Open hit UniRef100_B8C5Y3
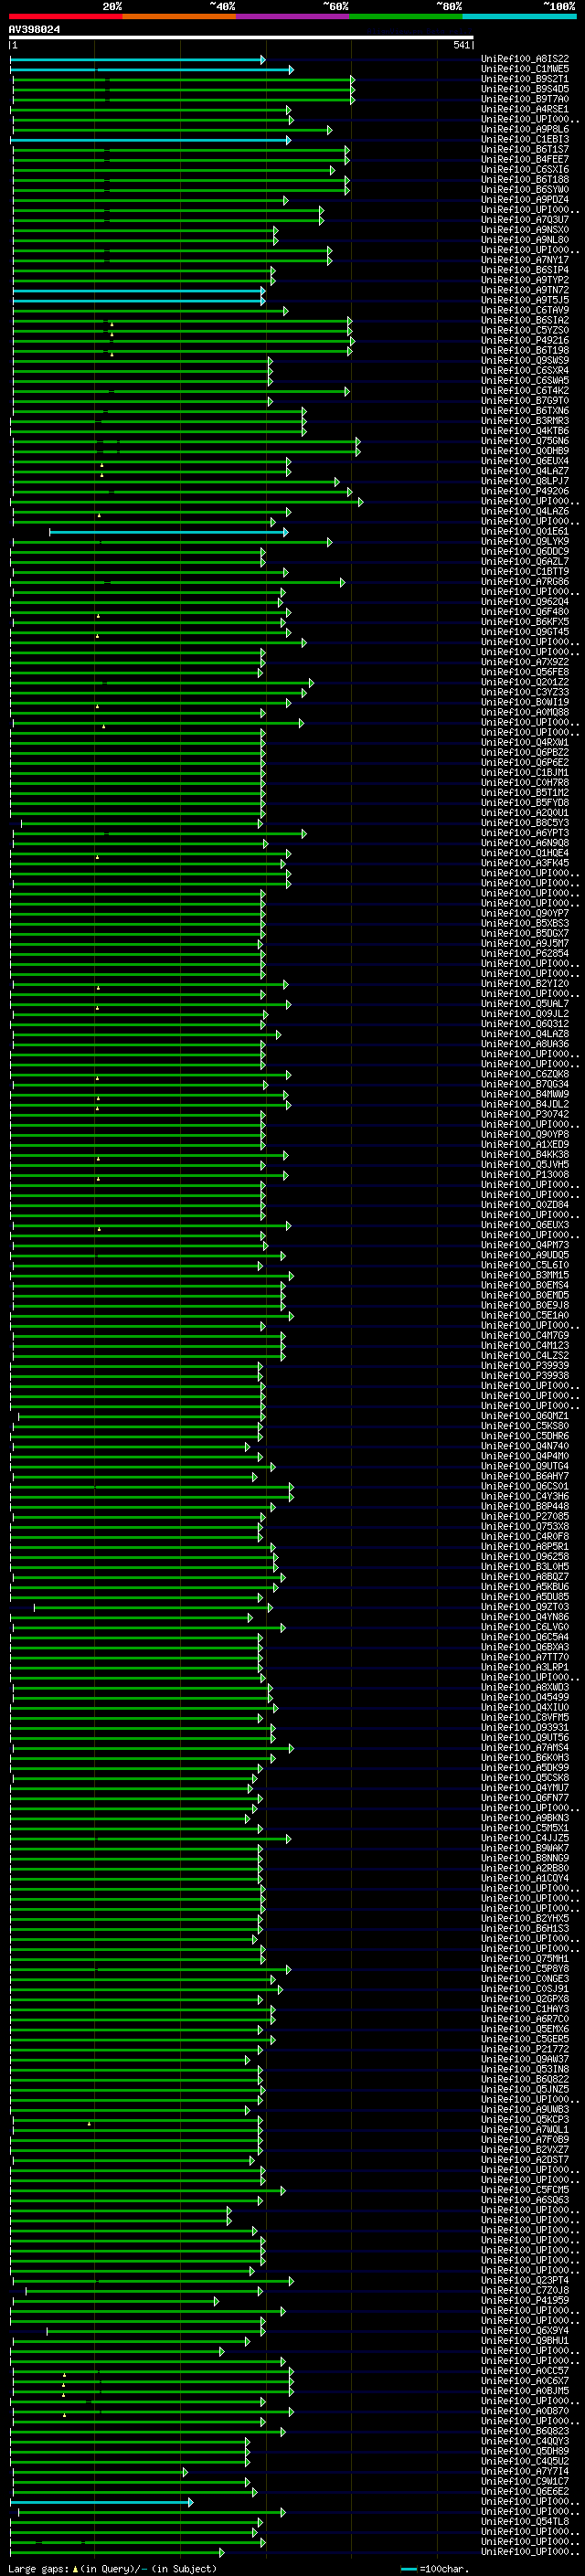 (525, 823)
